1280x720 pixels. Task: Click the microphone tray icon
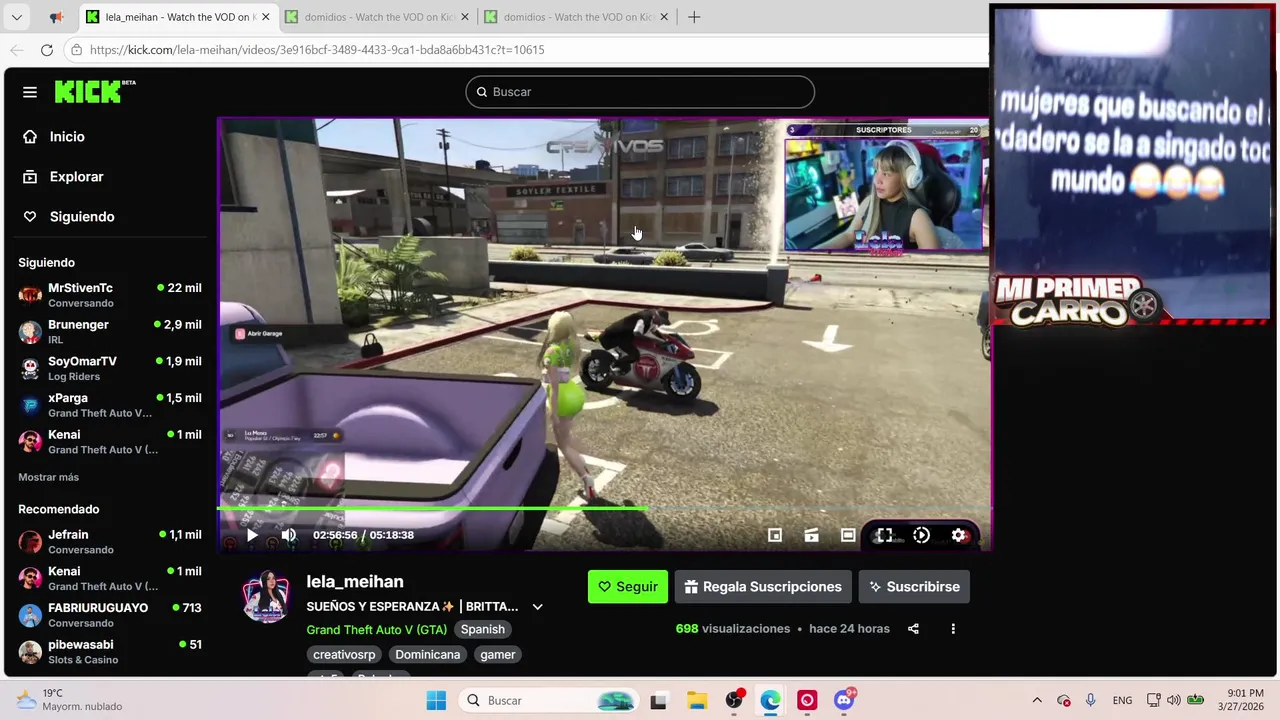[x=1090, y=701]
